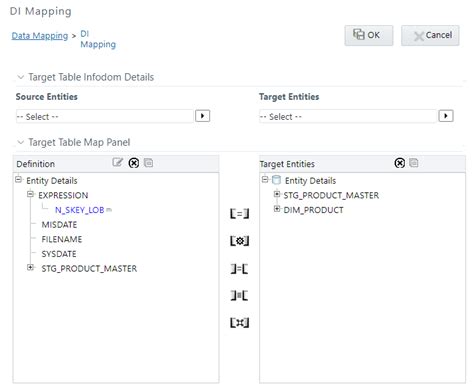
Task: Collapse the EXPRESSION tree node
Action: [x=31, y=194]
